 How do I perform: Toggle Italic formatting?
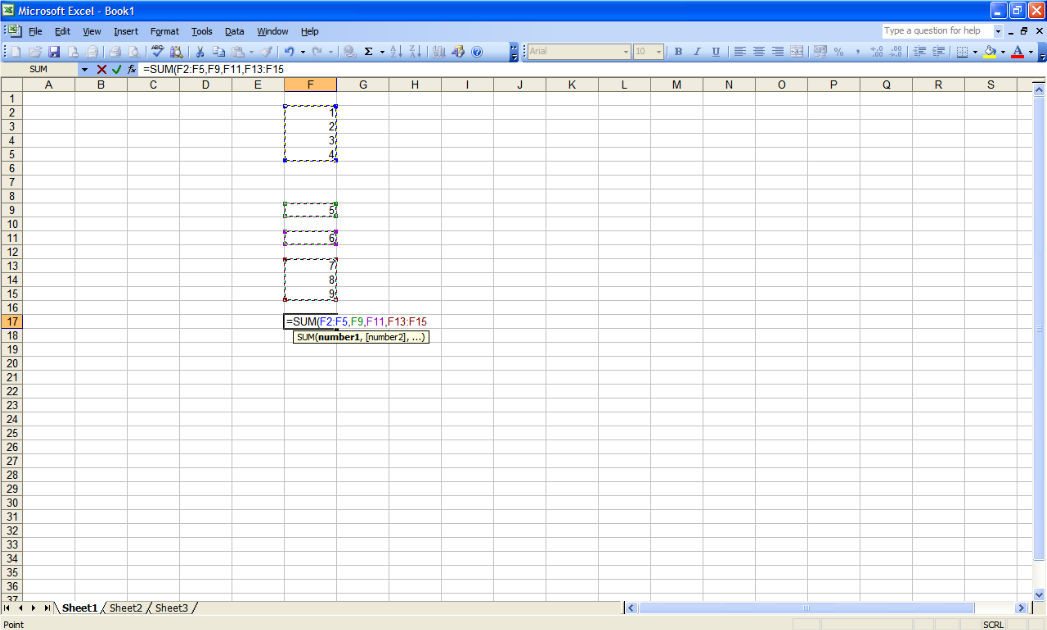(697, 51)
